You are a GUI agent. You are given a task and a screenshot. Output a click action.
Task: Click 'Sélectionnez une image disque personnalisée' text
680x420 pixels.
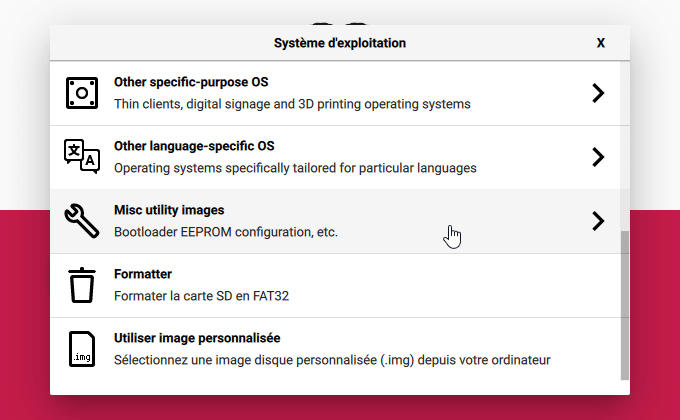click(x=245, y=360)
